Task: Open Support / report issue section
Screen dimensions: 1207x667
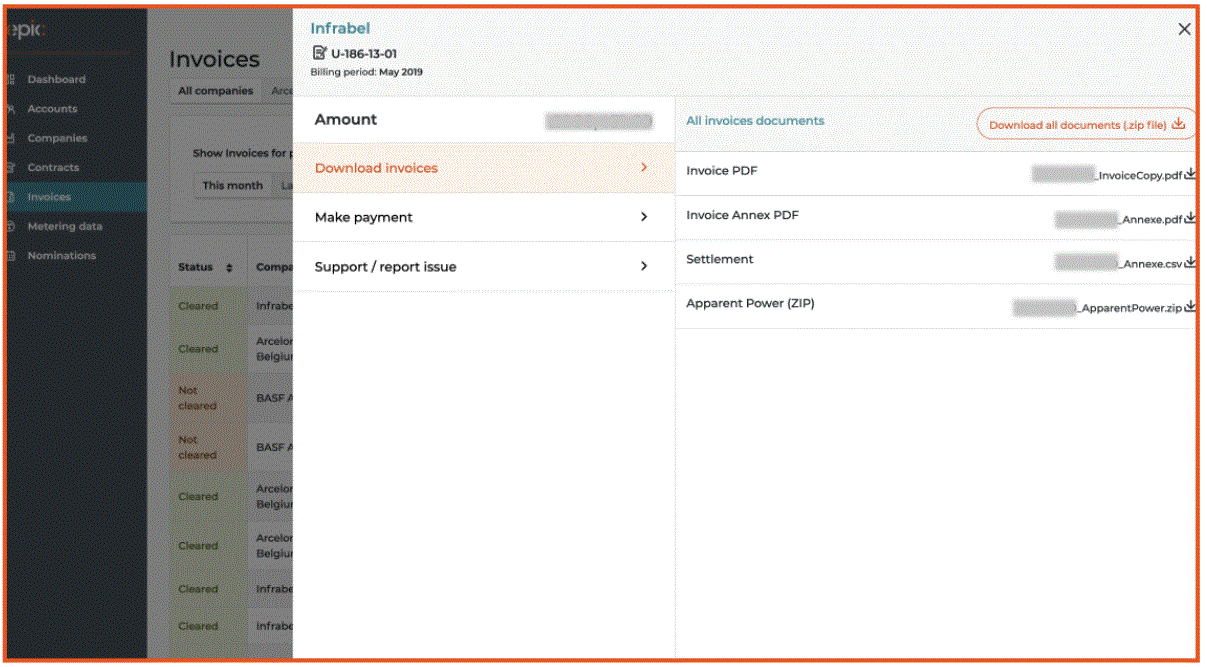Action: (x=484, y=267)
